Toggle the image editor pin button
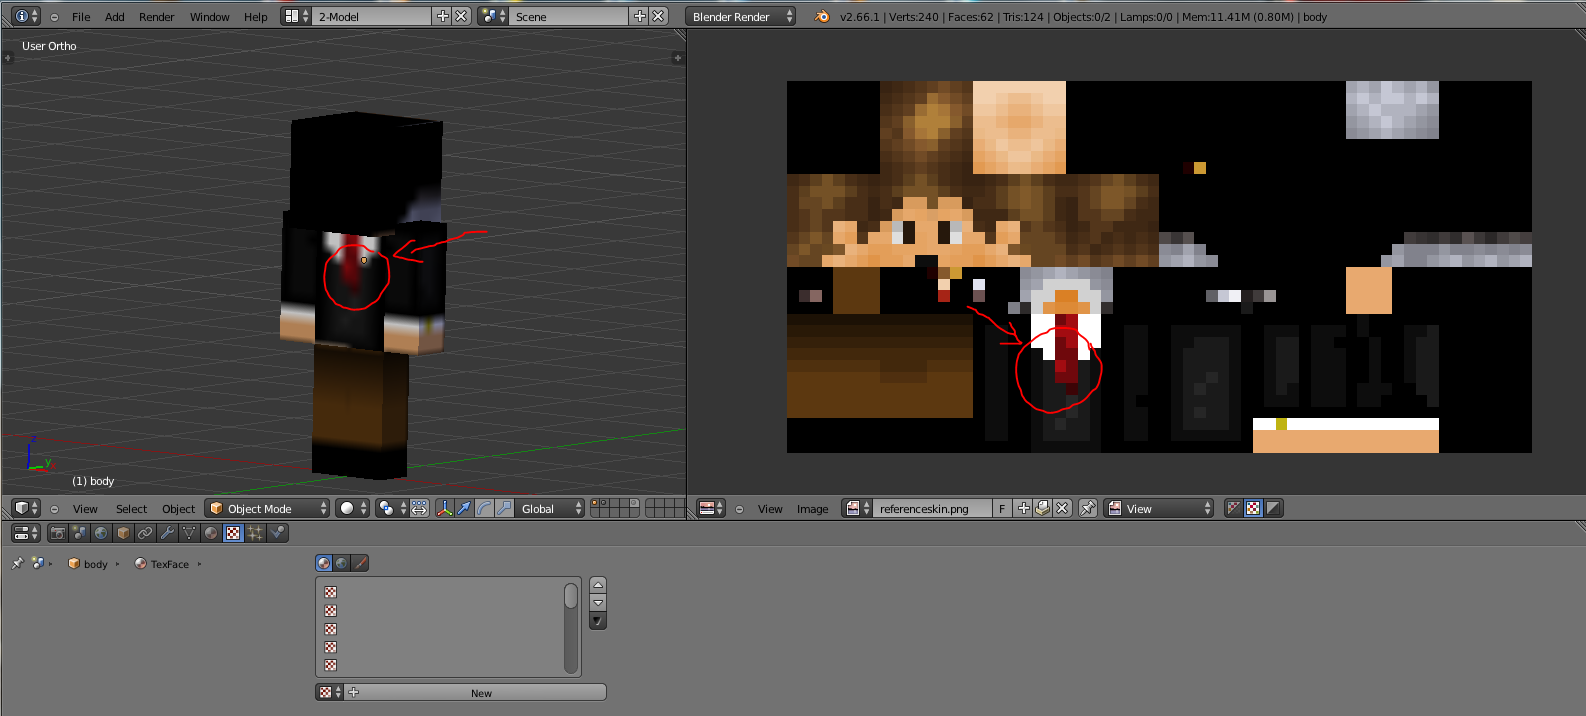1586x716 pixels. [1088, 508]
